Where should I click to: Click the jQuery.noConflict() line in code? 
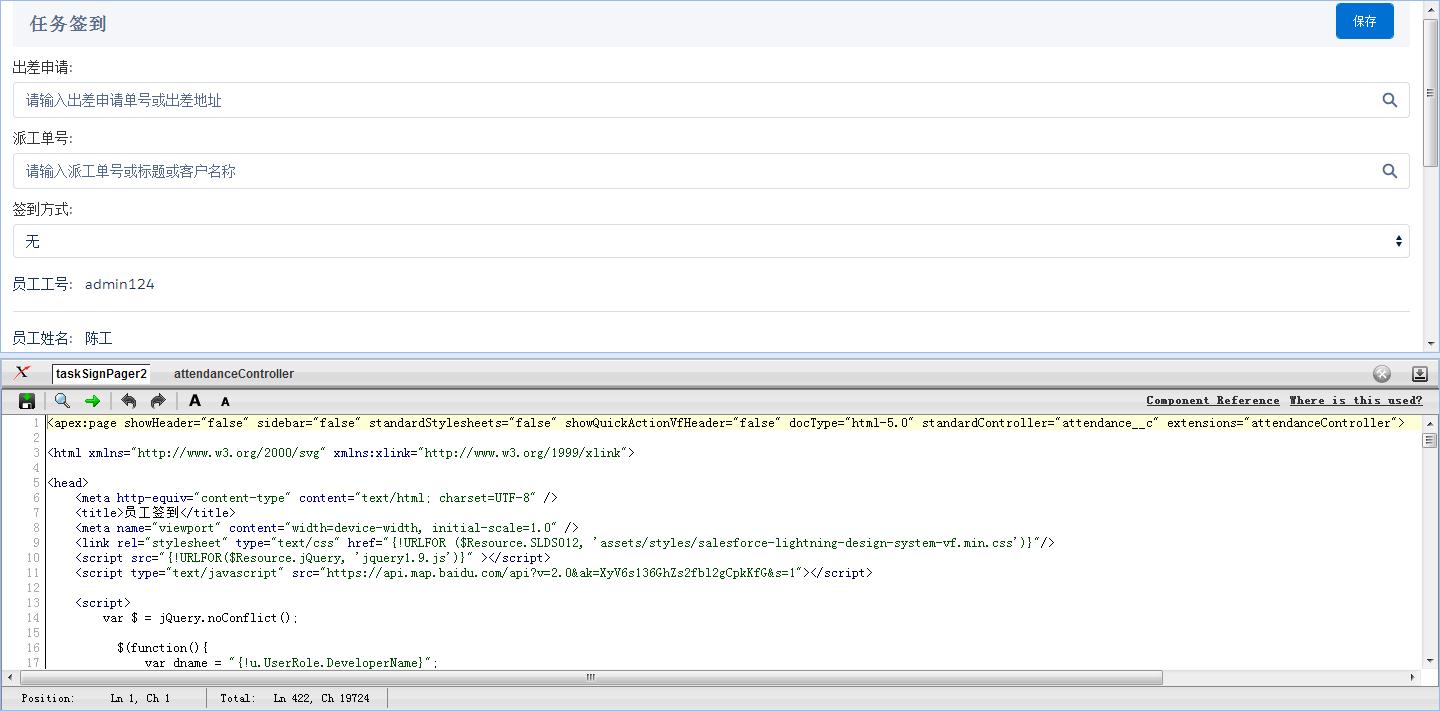coord(200,618)
